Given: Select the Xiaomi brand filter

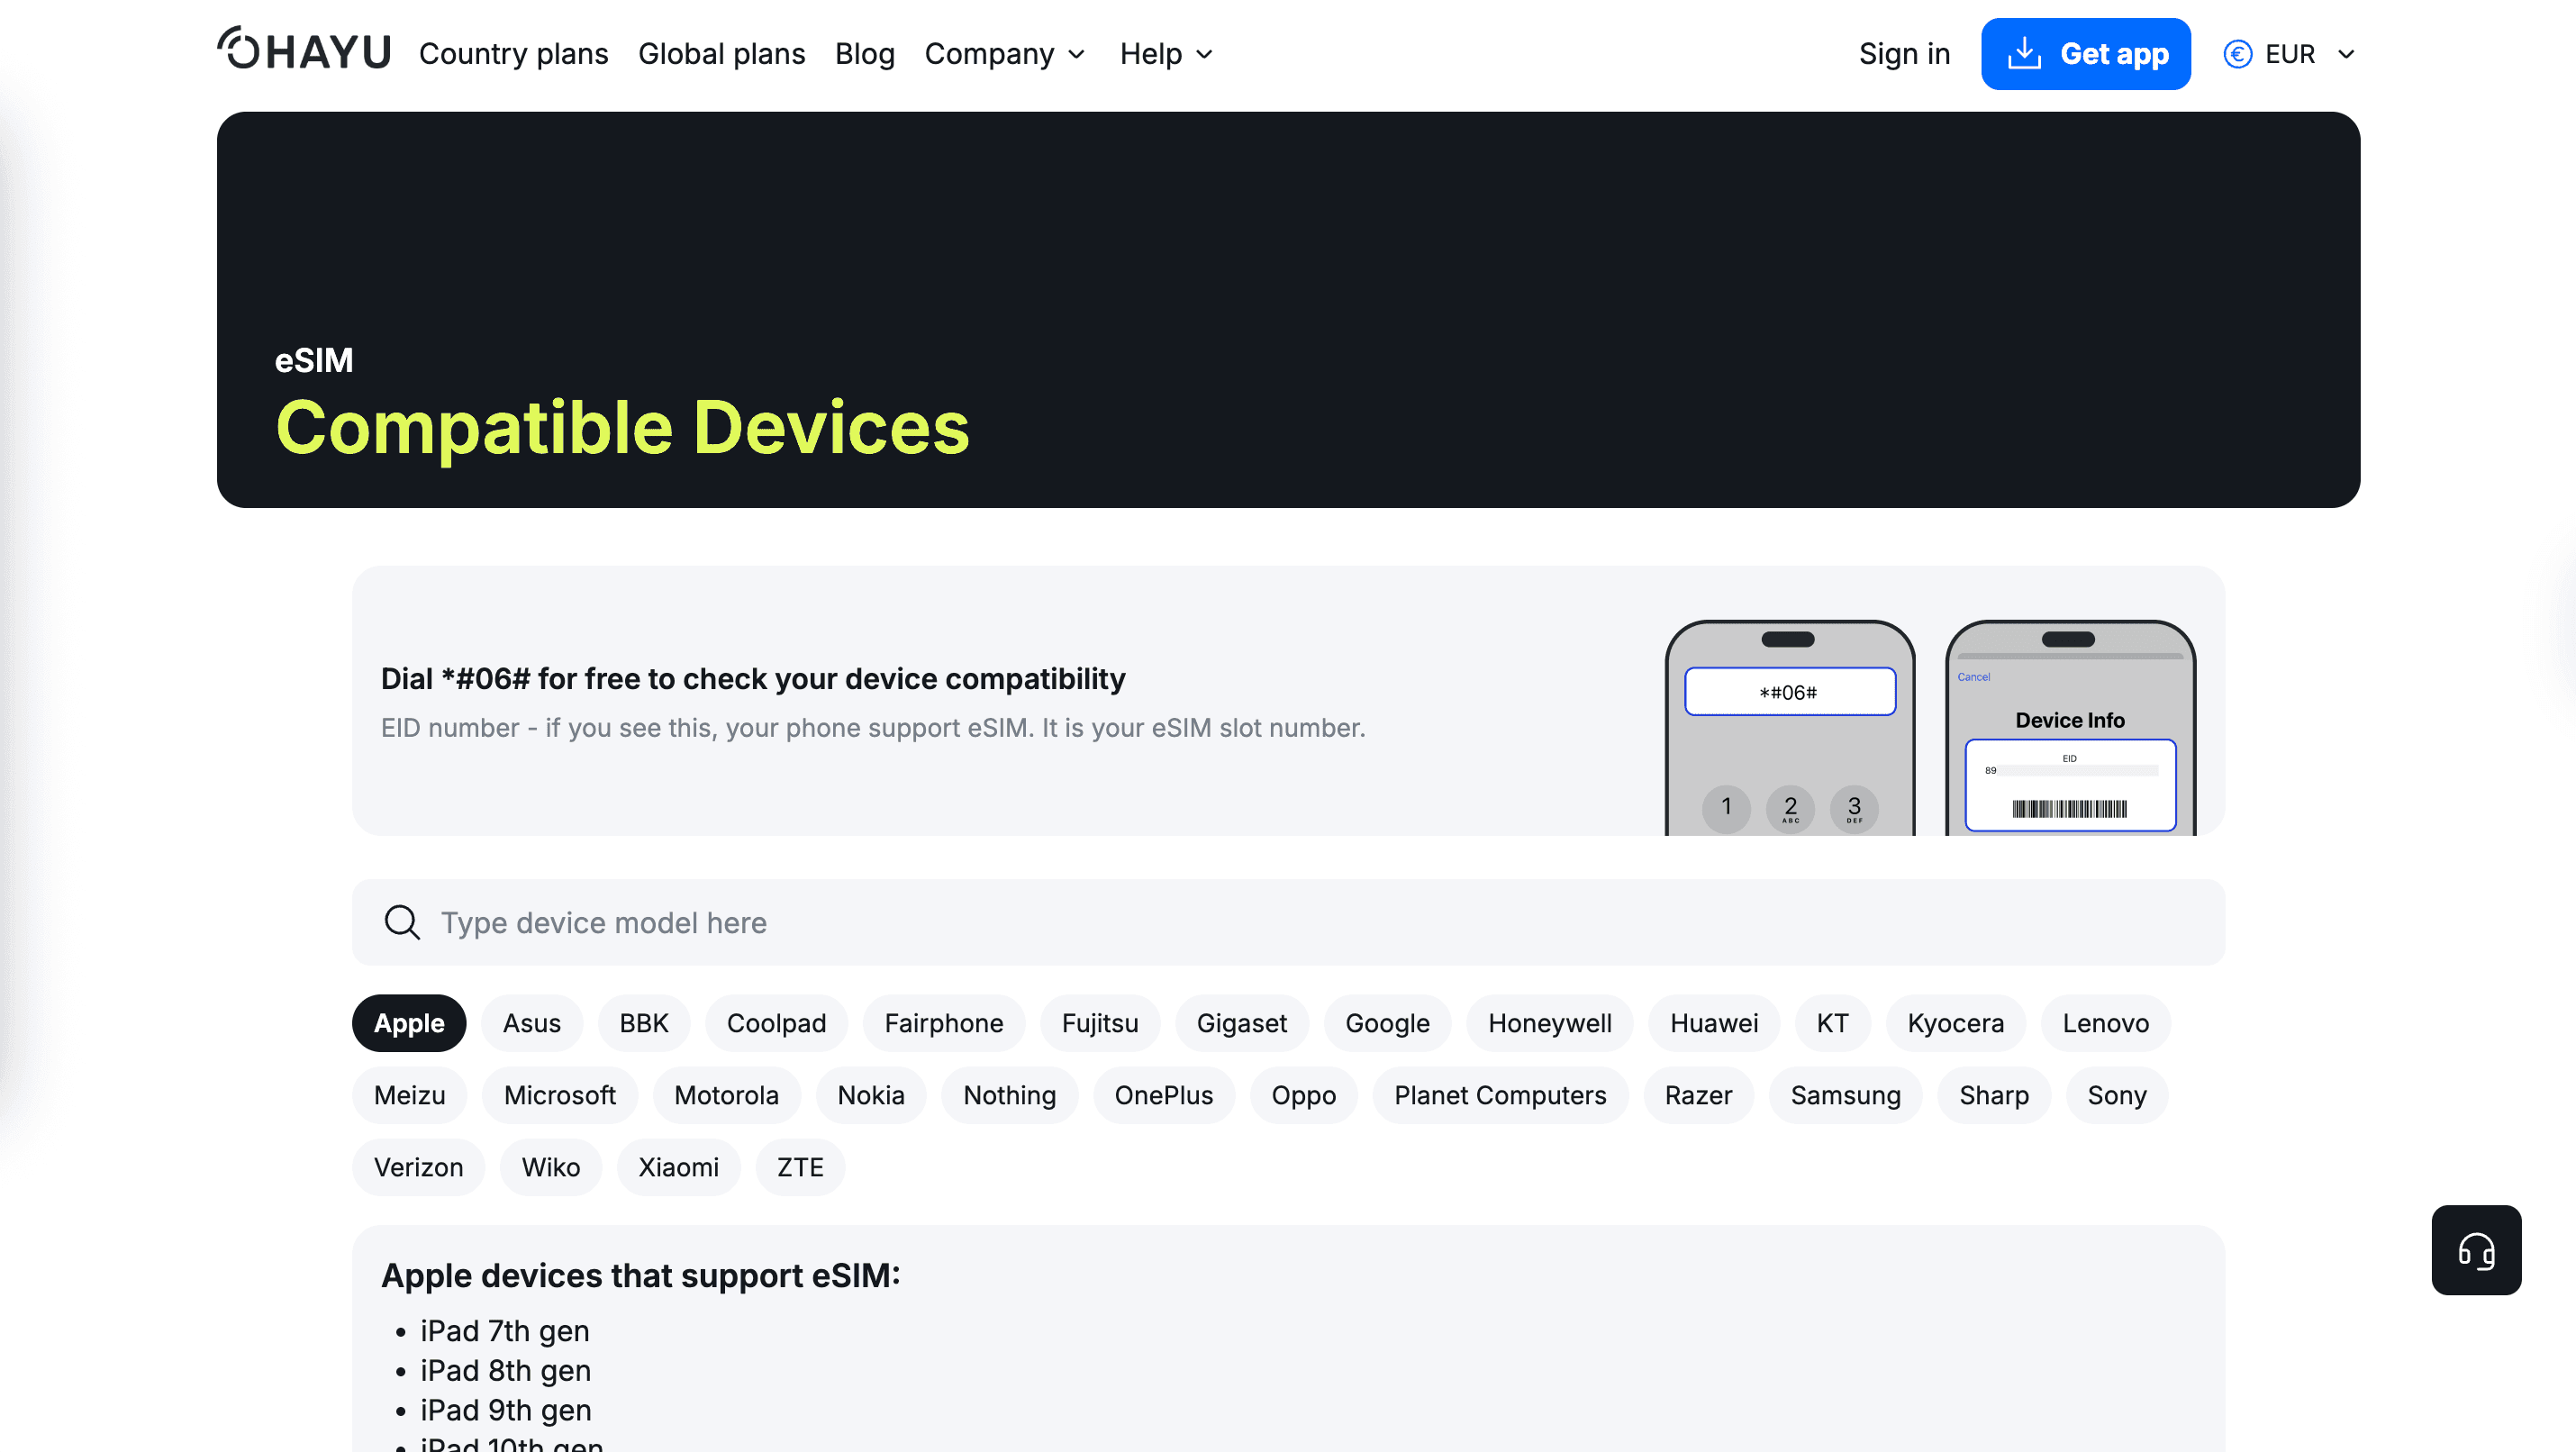Looking at the screenshot, I should [x=678, y=1167].
